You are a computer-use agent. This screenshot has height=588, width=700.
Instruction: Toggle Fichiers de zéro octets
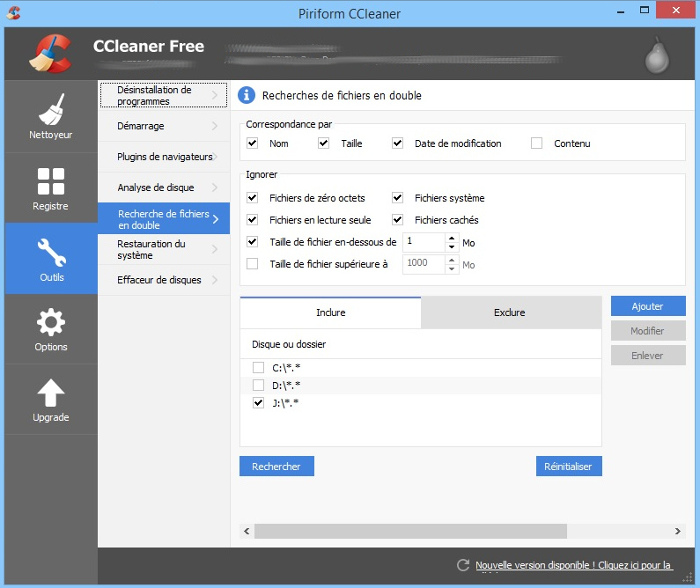click(x=252, y=198)
